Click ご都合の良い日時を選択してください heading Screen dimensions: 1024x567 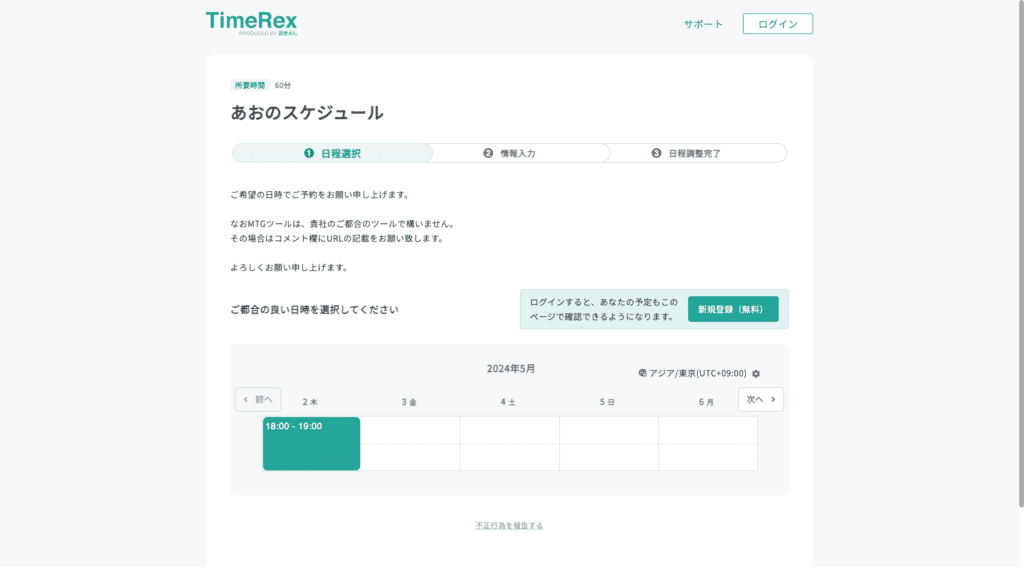pyautogui.click(x=314, y=310)
